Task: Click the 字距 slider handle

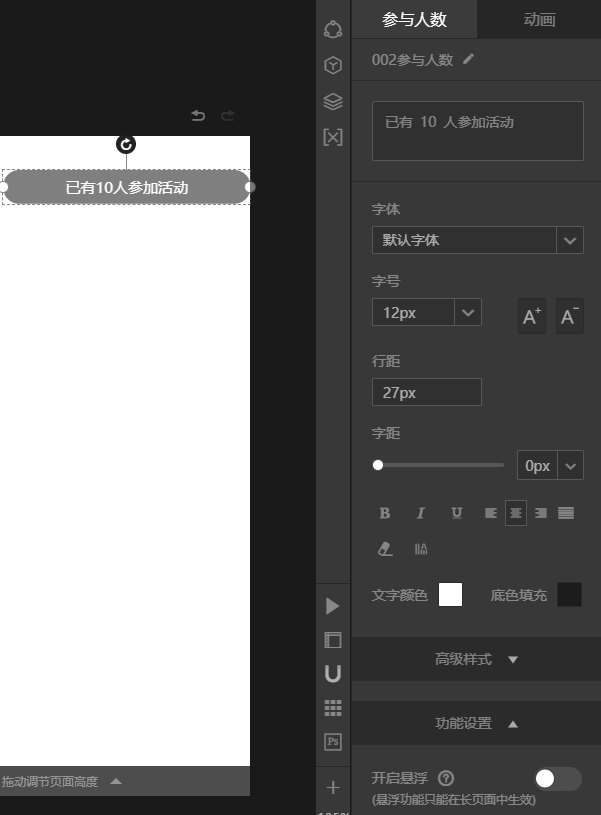Action: point(378,465)
